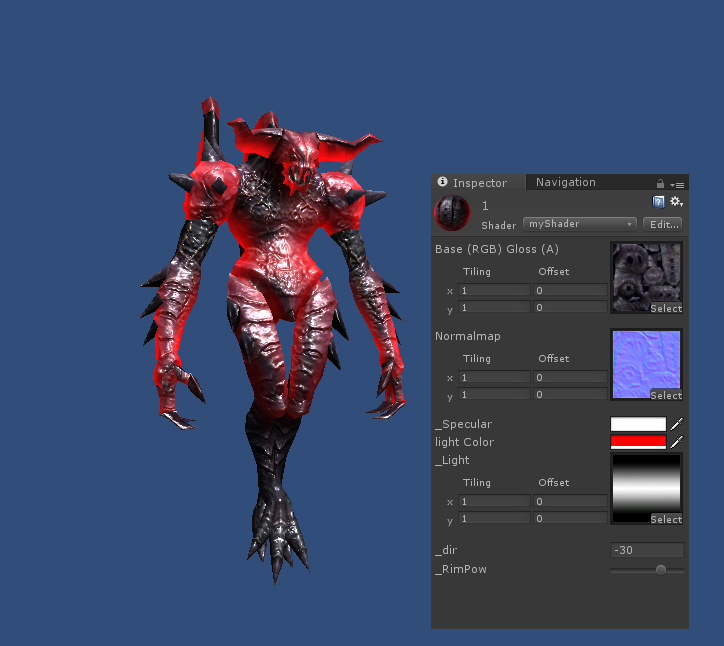The height and width of the screenshot is (646, 724).
Task: Click Select on the Base (RGB) texture
Action: pyautogui.click(x=666, y=309)
